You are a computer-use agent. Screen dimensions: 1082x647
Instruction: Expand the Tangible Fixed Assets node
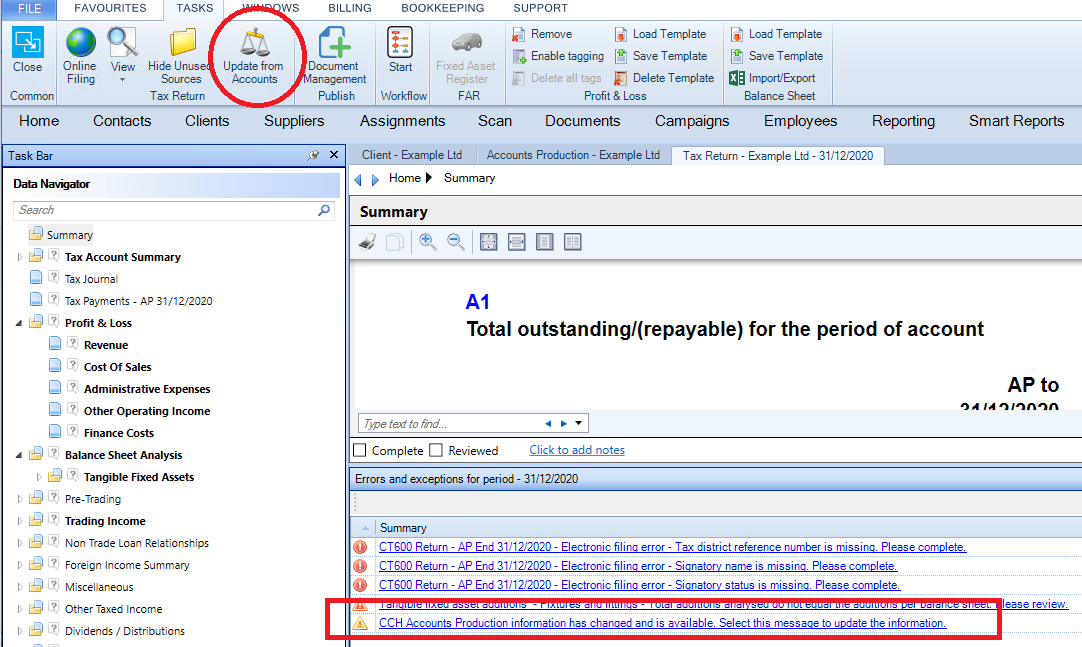39,477
